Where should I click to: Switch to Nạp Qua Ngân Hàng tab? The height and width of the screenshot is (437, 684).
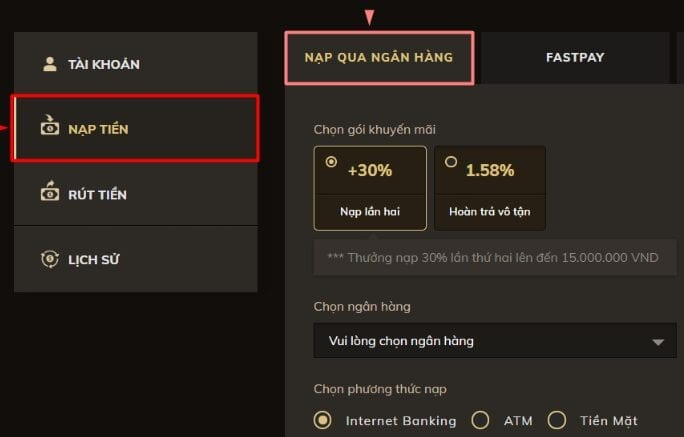pos(379,57)
